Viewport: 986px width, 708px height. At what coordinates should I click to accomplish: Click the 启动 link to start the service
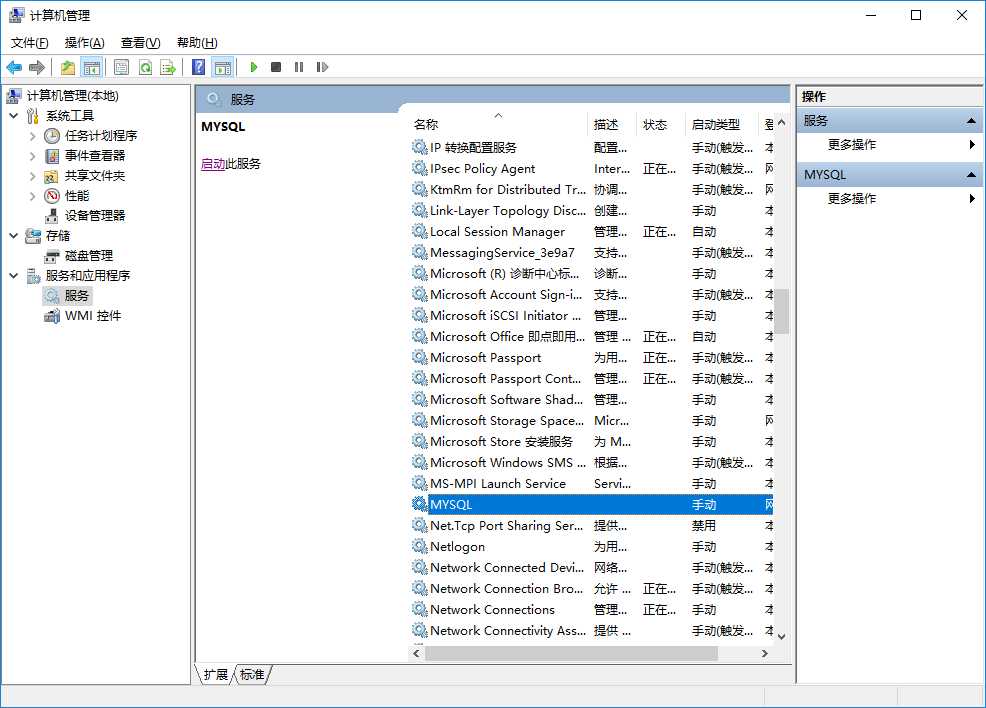point(213,164)
